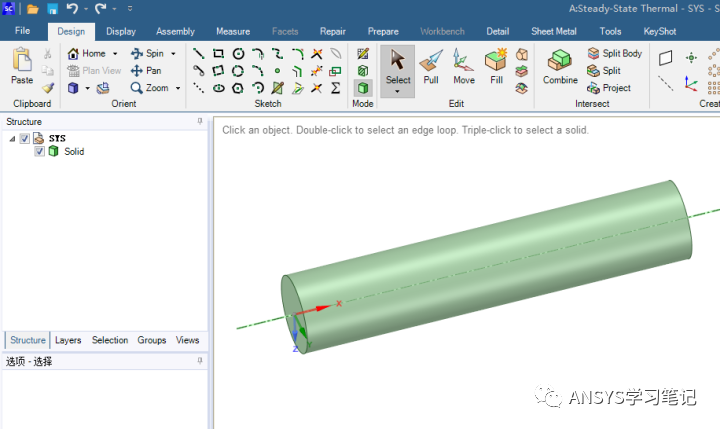
Task: Select the Pull tool
Action: (x=431, y=65)
